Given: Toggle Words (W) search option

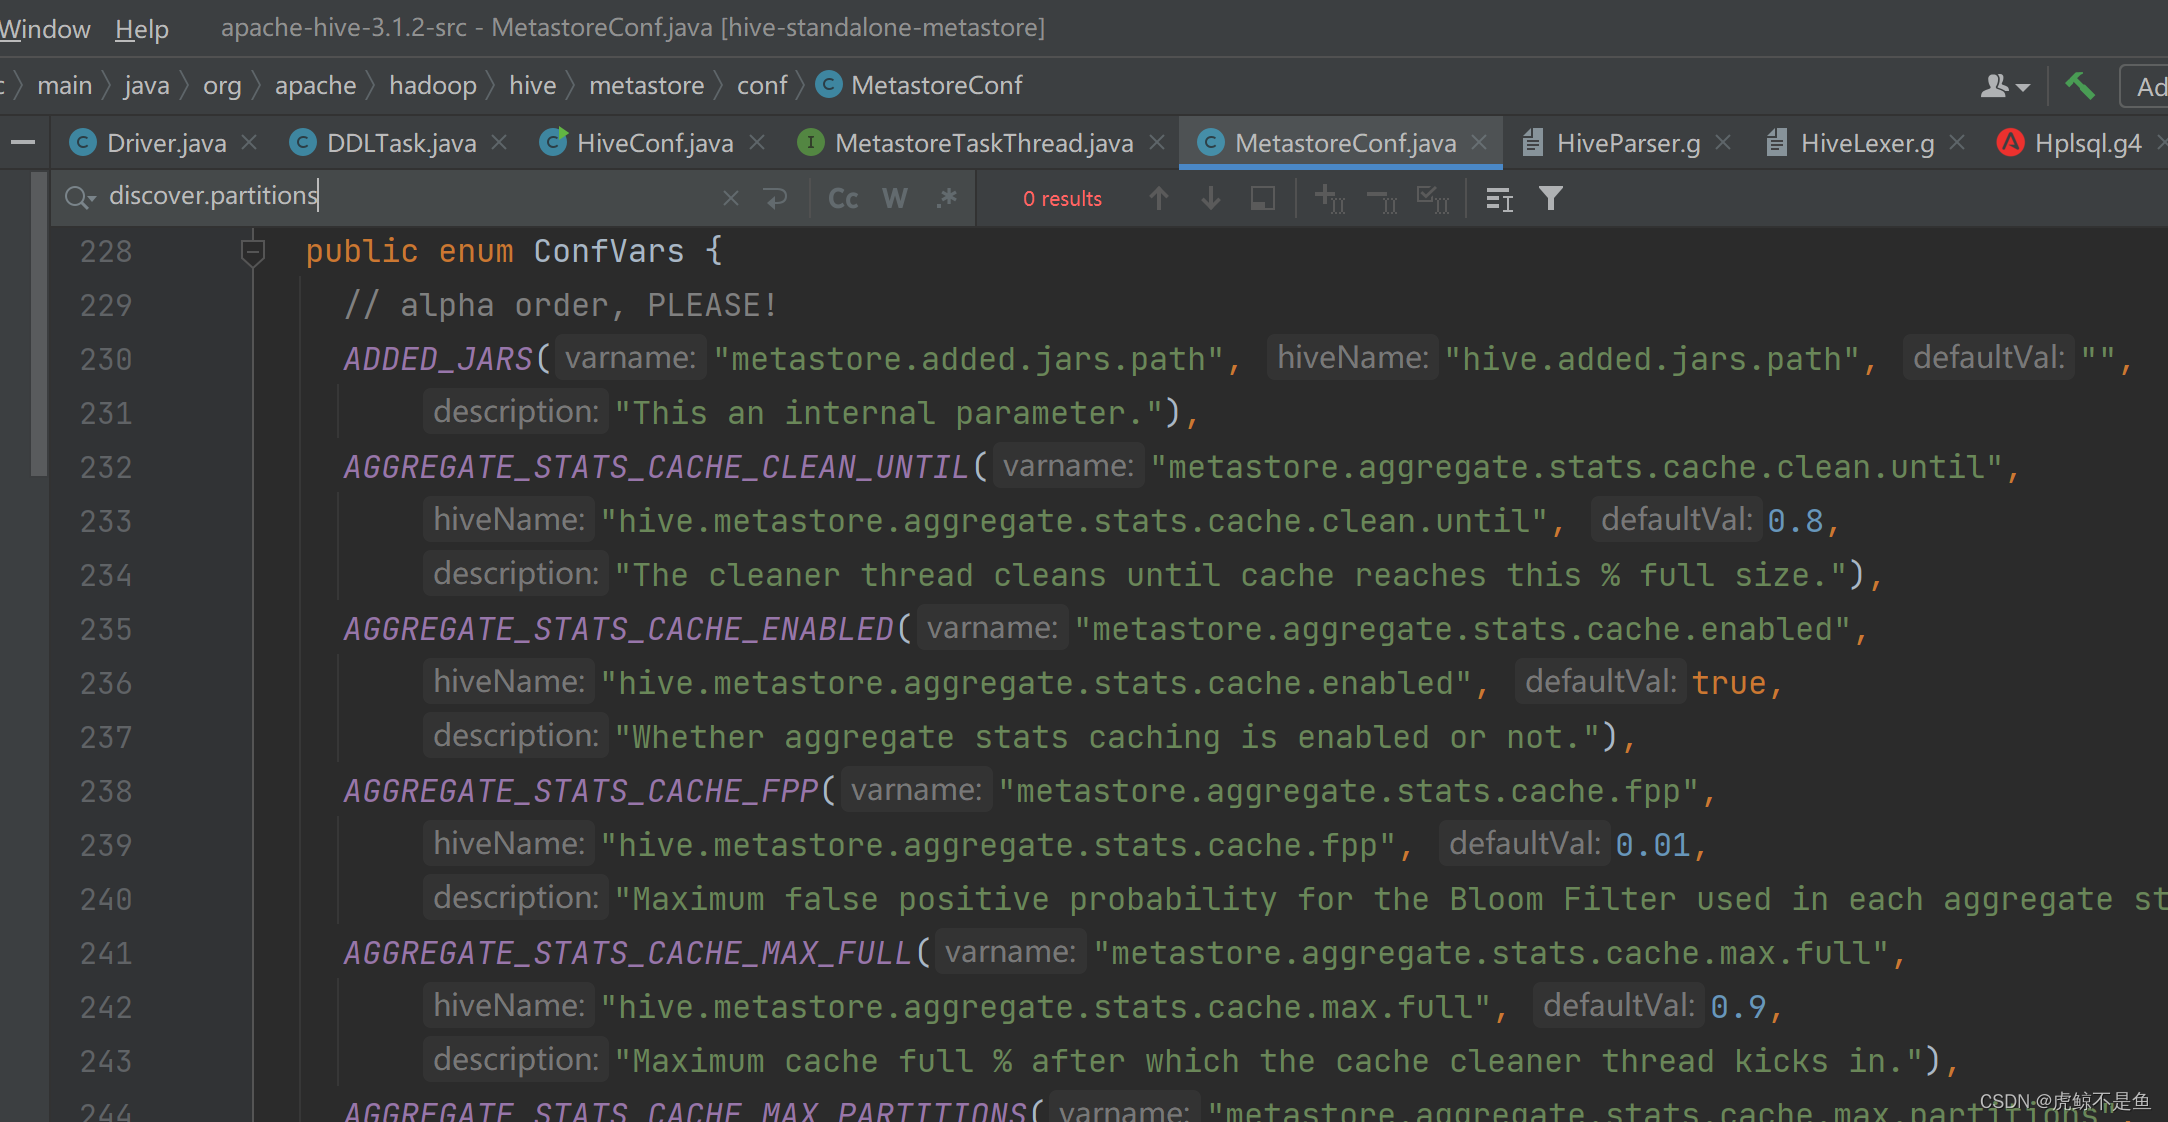Looking at the screenshot, I should pyautogui.click(x=895, y=198).
